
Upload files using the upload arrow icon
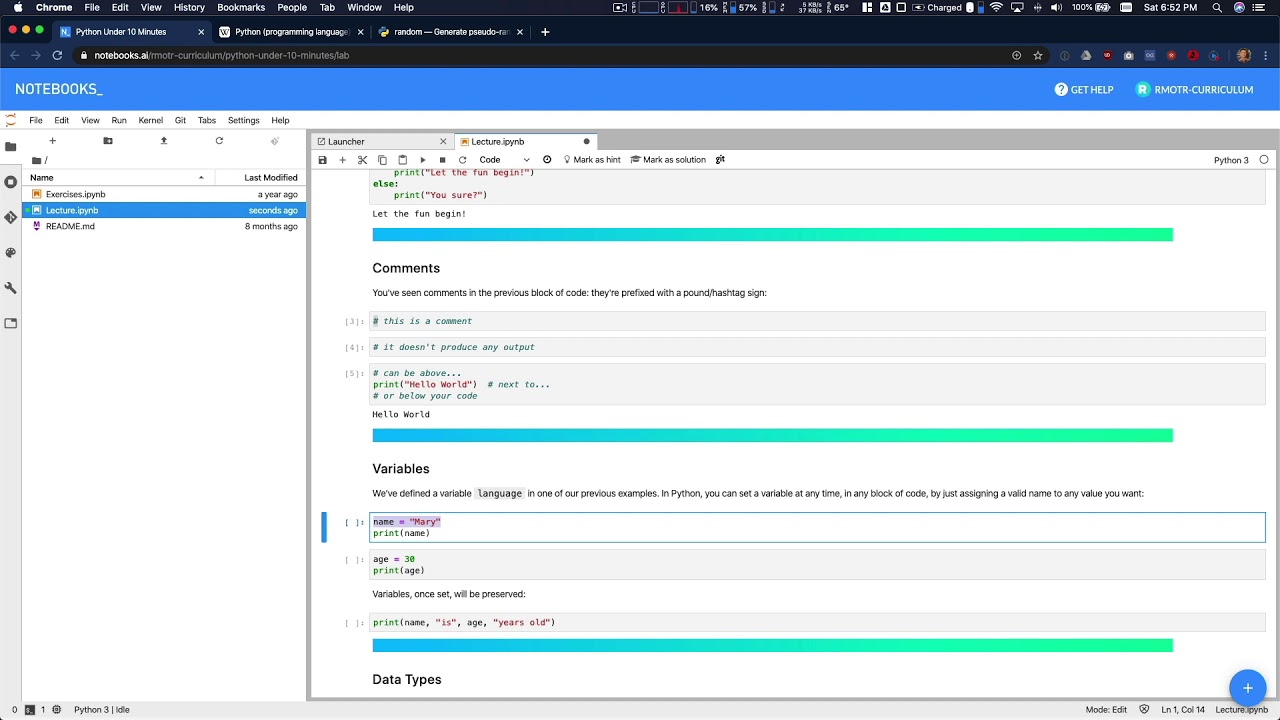coord(164,141)
